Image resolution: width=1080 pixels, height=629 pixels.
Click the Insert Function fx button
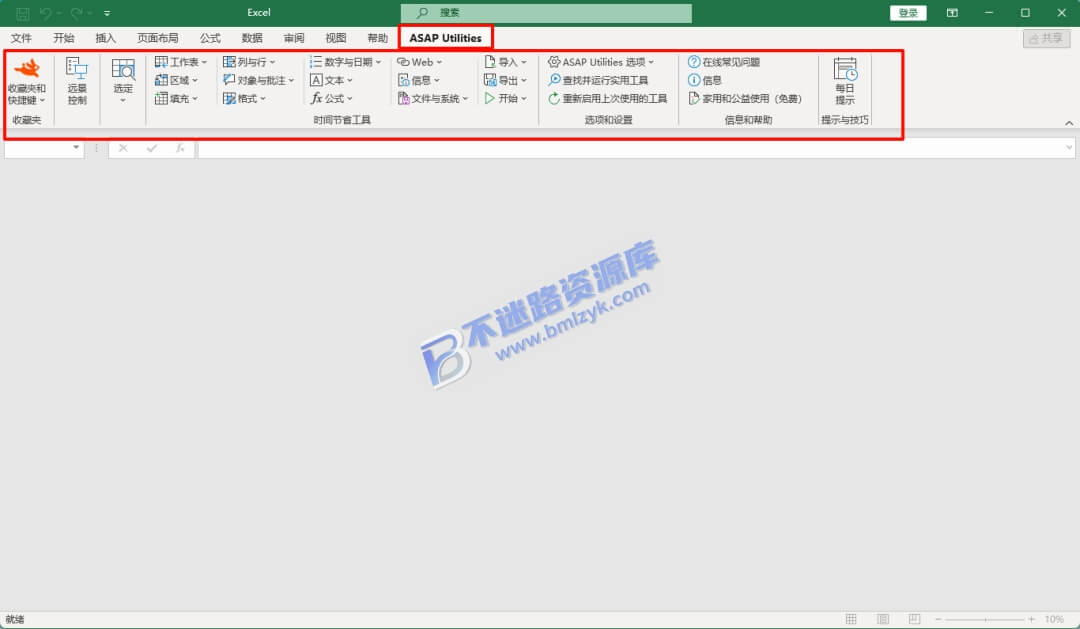click(x=180, y=148)
